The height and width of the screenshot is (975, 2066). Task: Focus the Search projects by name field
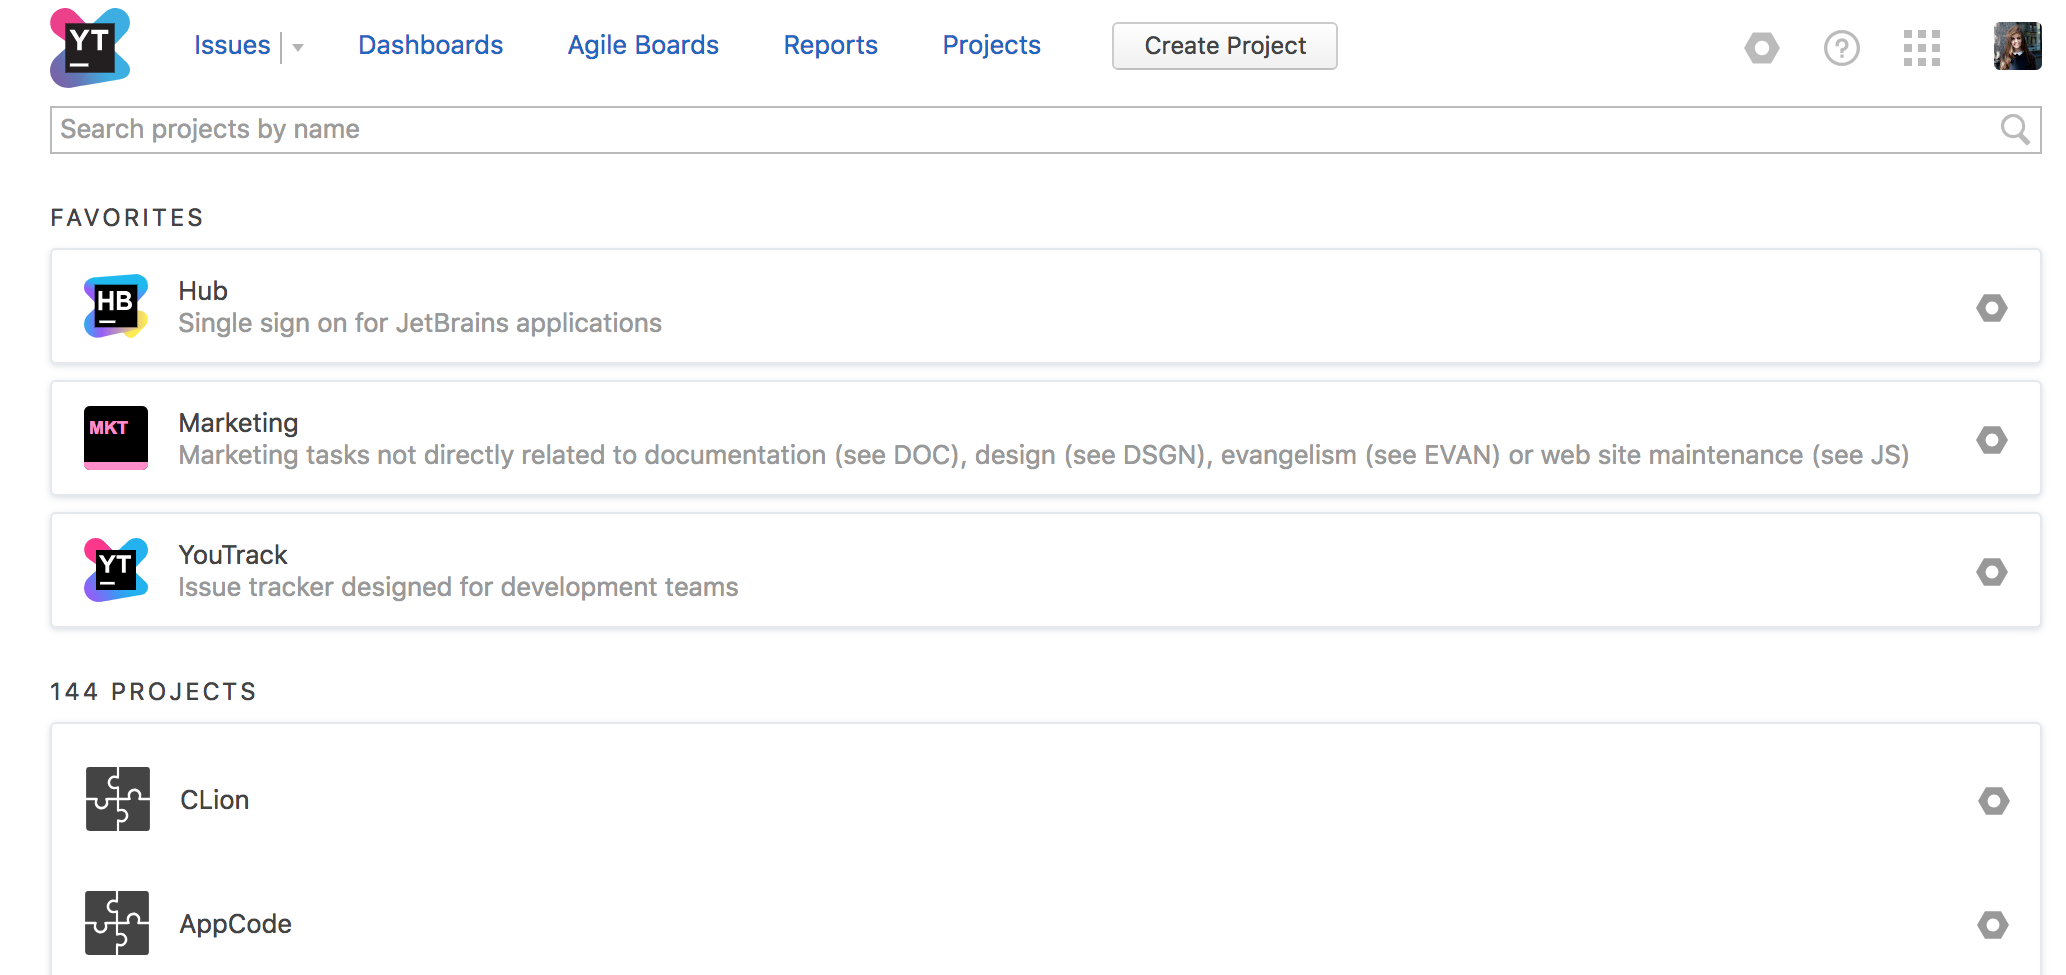tap(1000, 130)
